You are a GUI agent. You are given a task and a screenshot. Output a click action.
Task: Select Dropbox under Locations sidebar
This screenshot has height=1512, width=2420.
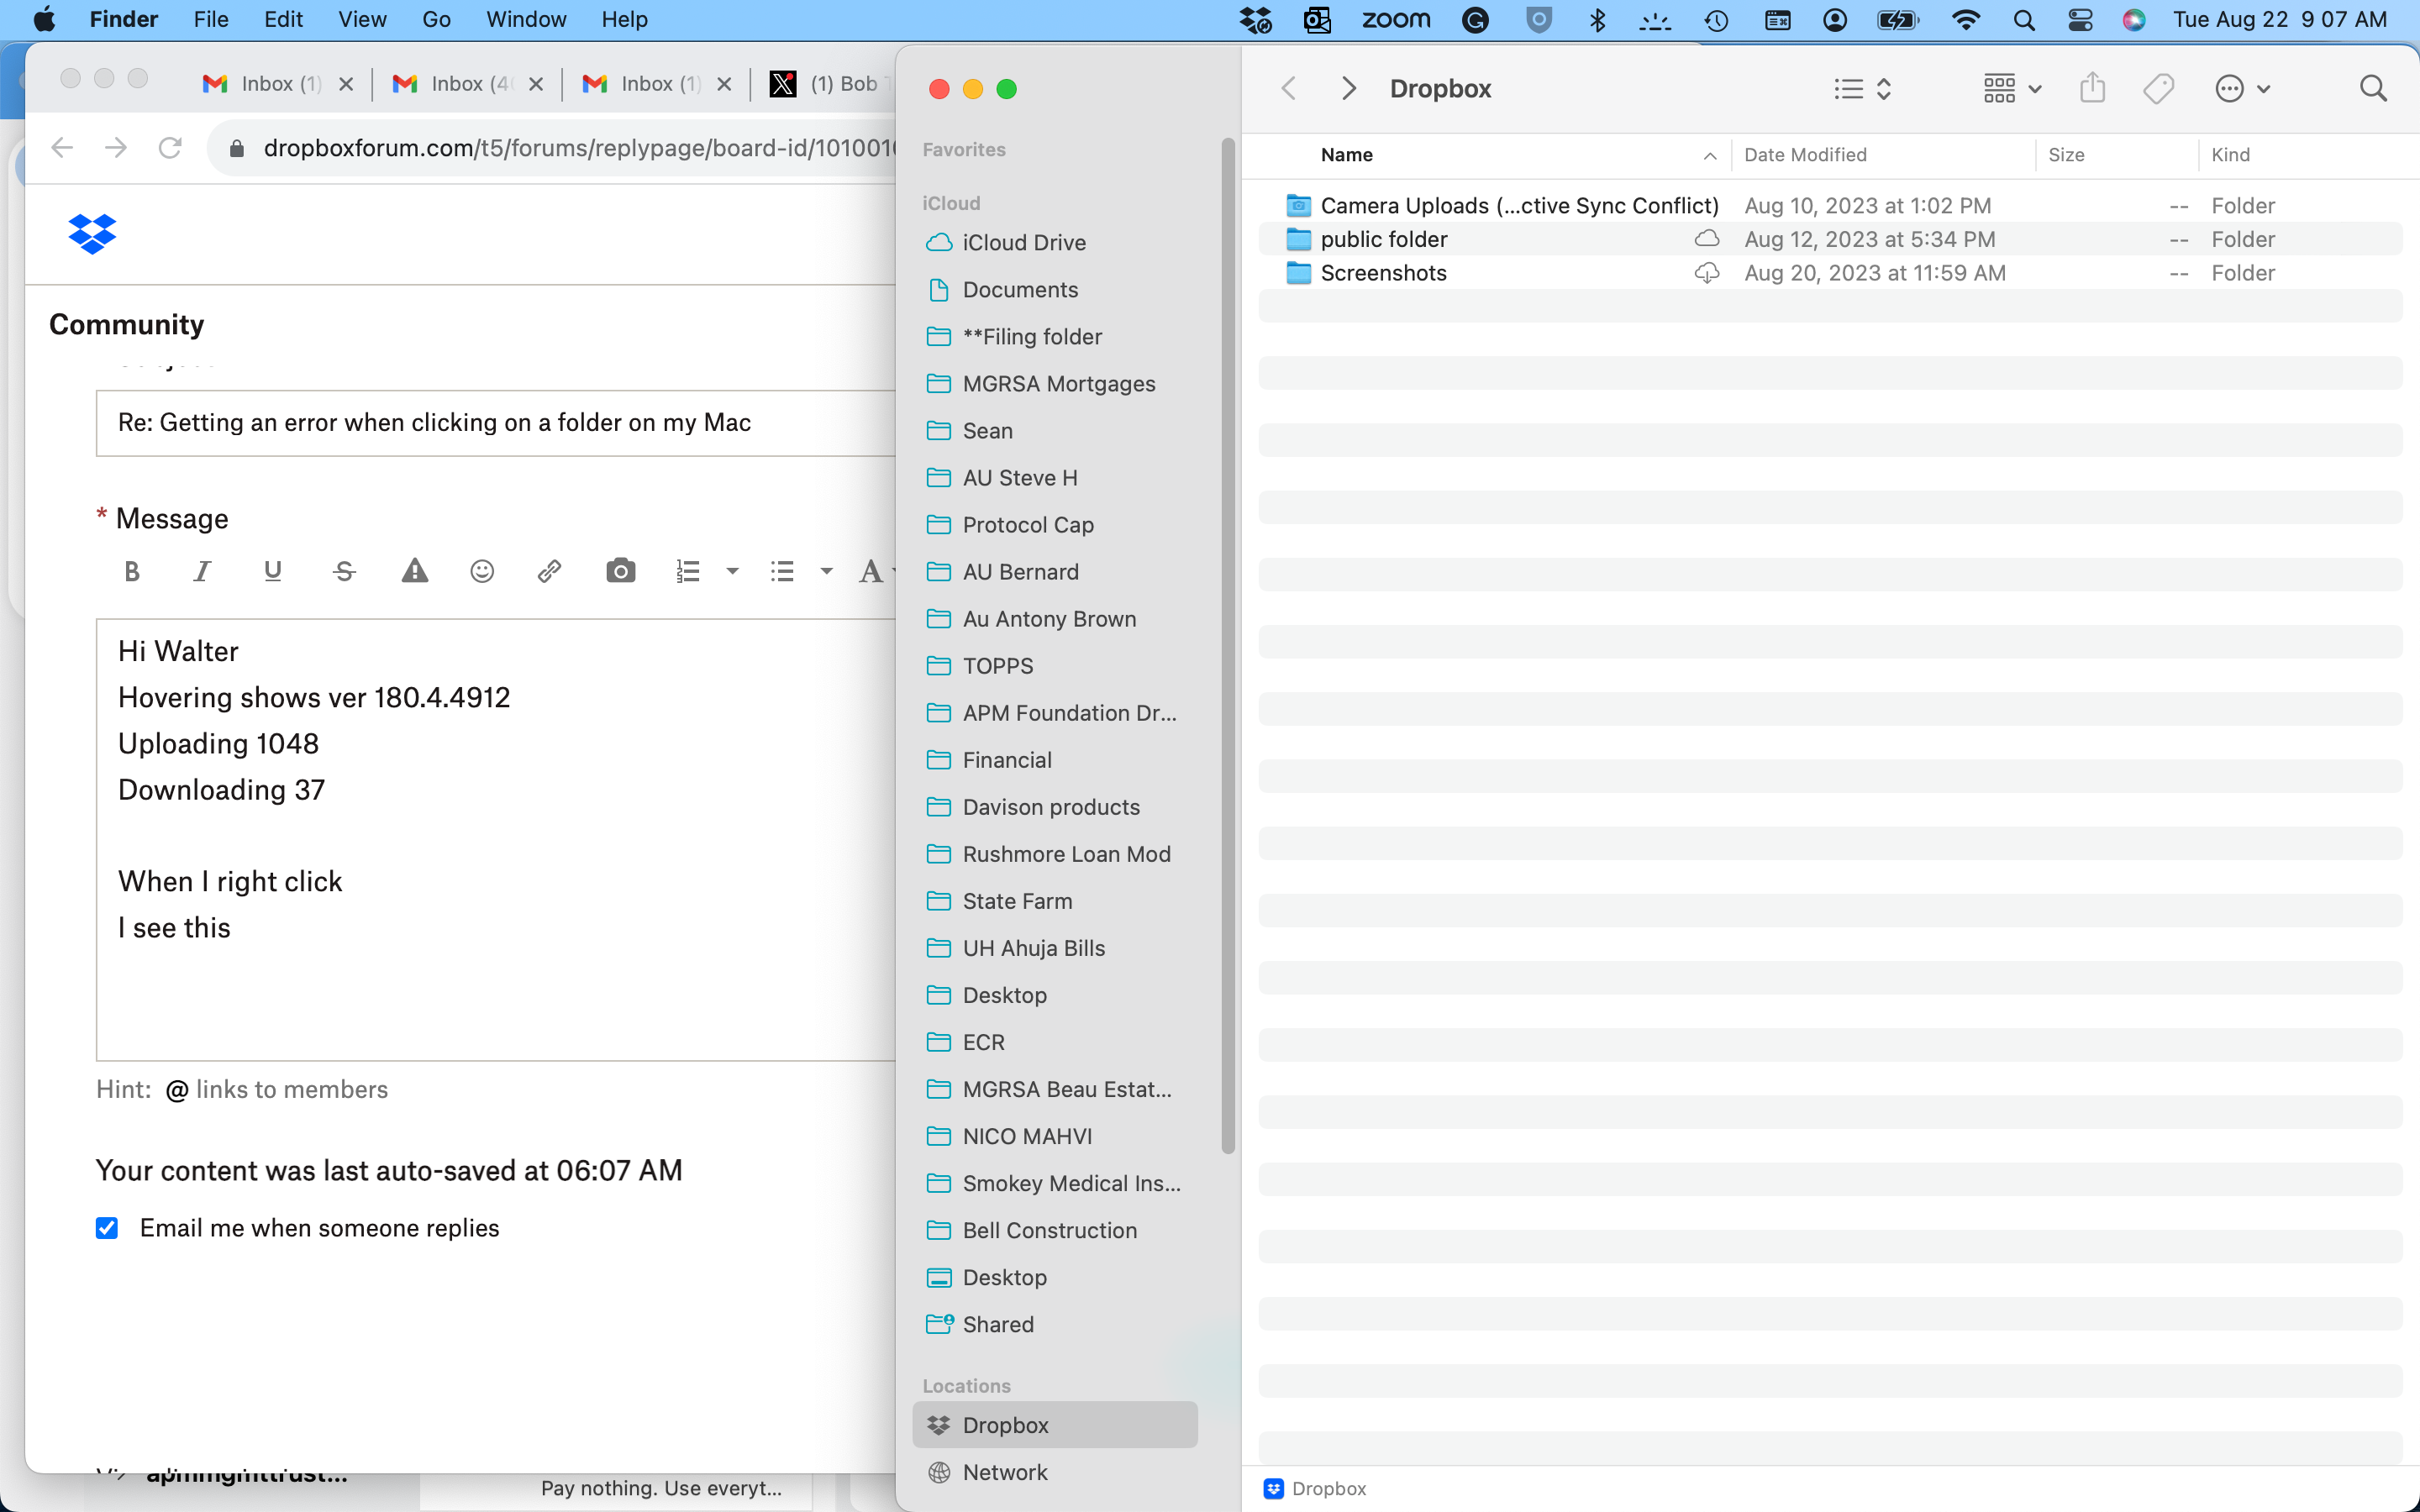click(x=1055, y=1425)
